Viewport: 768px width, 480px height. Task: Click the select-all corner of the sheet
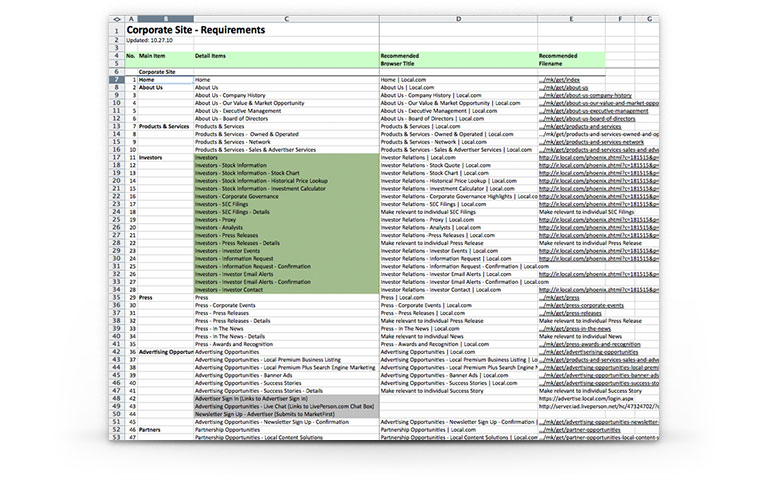[117, 19]
